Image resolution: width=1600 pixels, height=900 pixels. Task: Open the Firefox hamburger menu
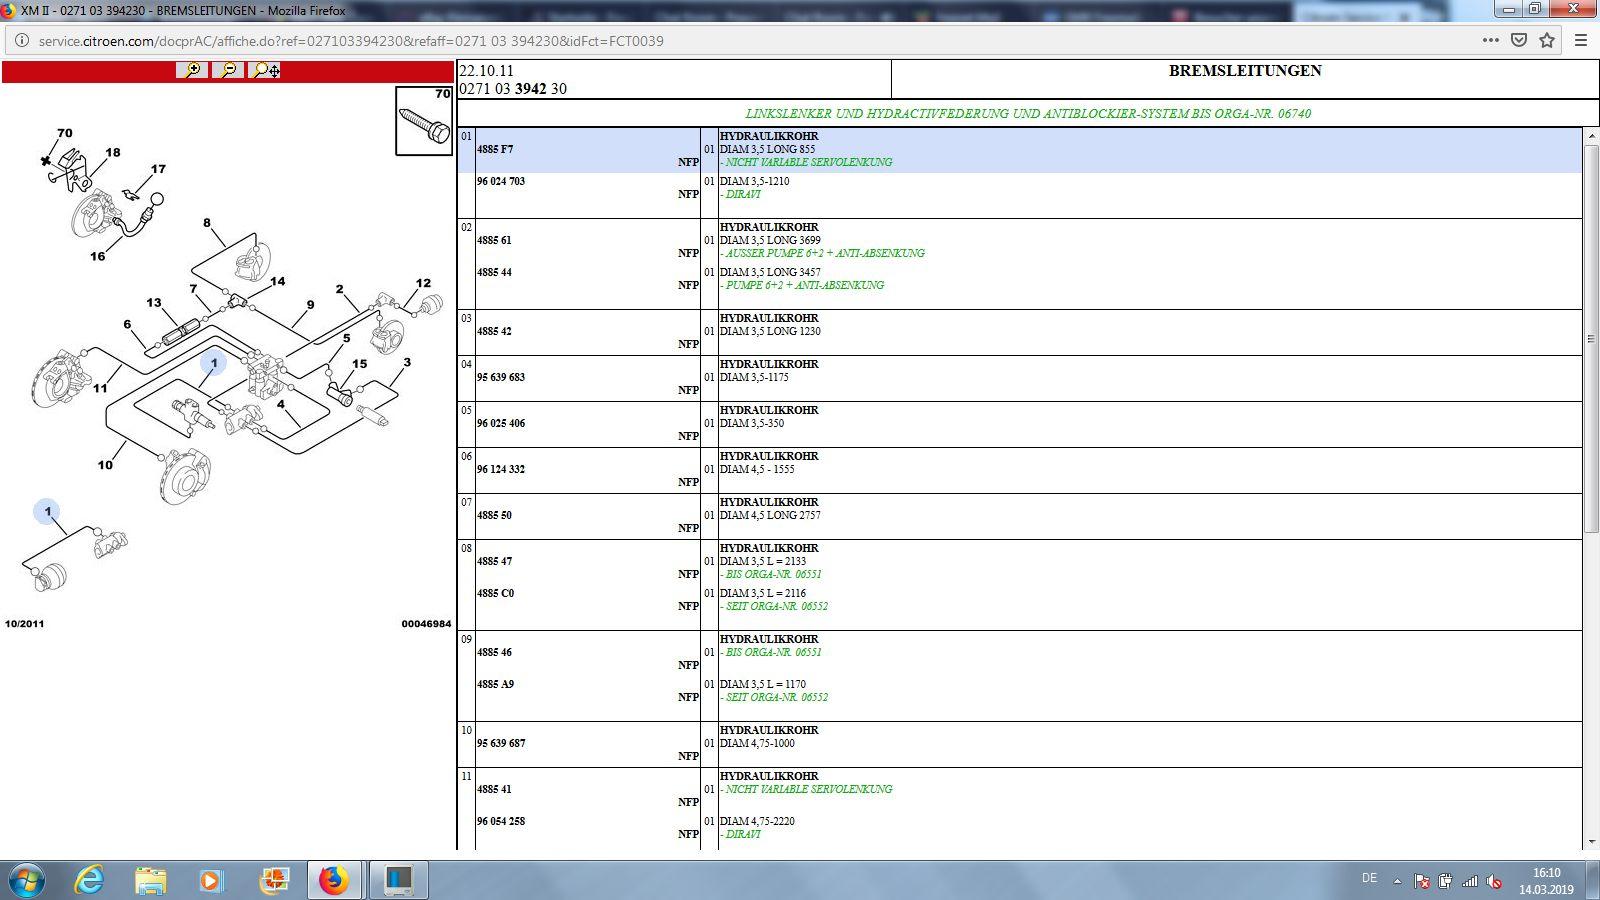pyautogui.click(x=1581, y=41)
